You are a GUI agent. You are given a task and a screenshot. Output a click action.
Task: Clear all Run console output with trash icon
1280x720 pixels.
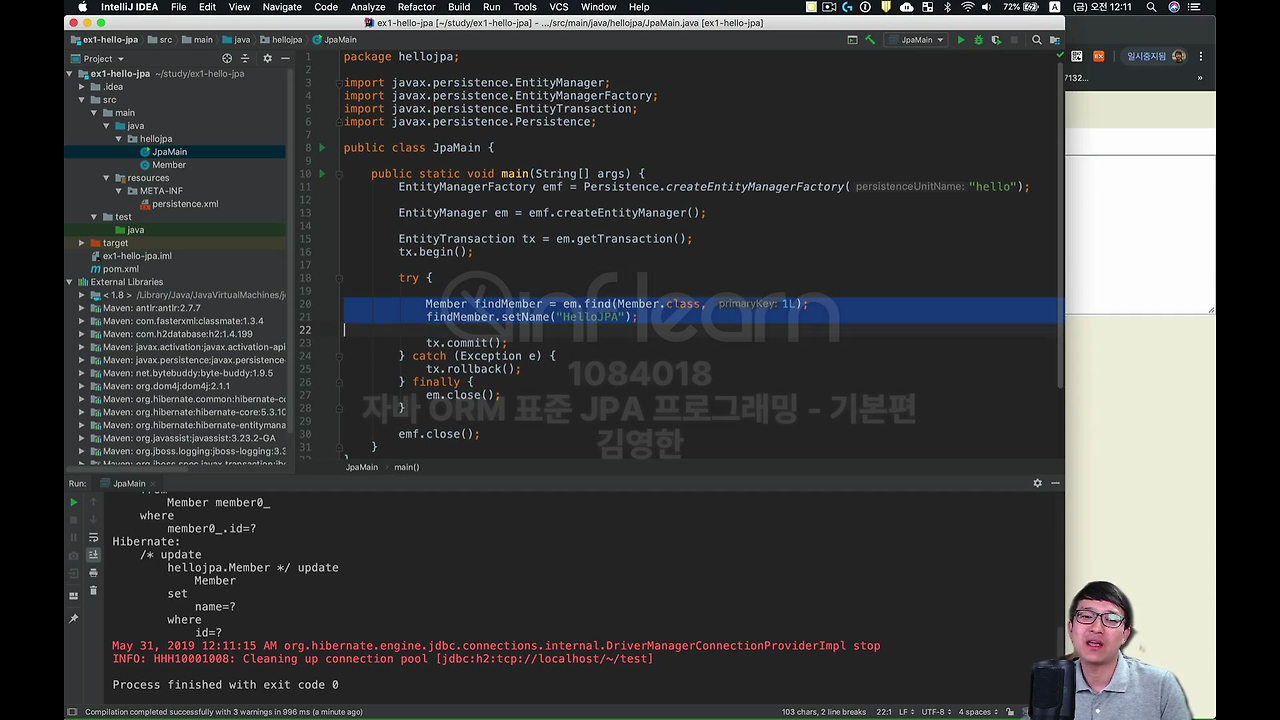pyautogui.click(x=93, y=591)
